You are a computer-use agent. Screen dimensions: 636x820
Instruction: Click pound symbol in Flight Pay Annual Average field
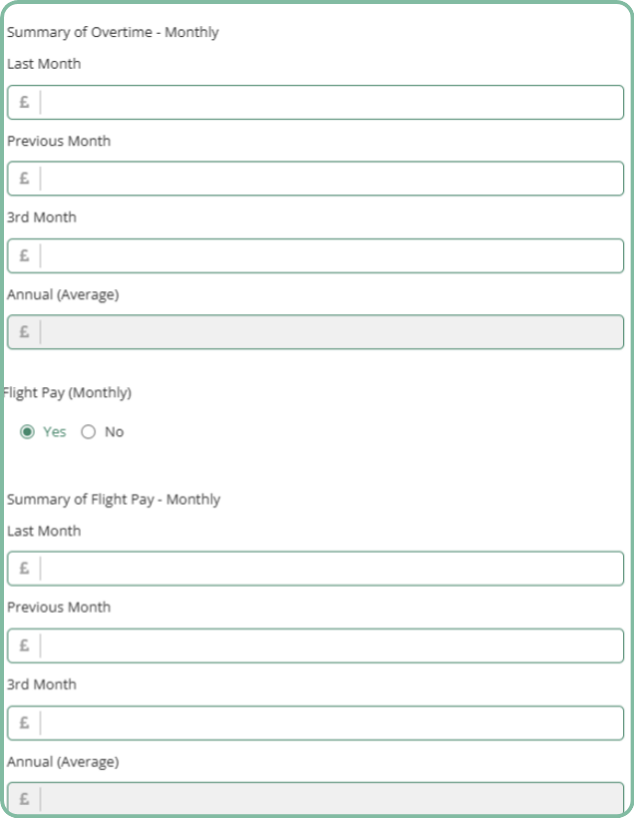[x=24, y=799]
